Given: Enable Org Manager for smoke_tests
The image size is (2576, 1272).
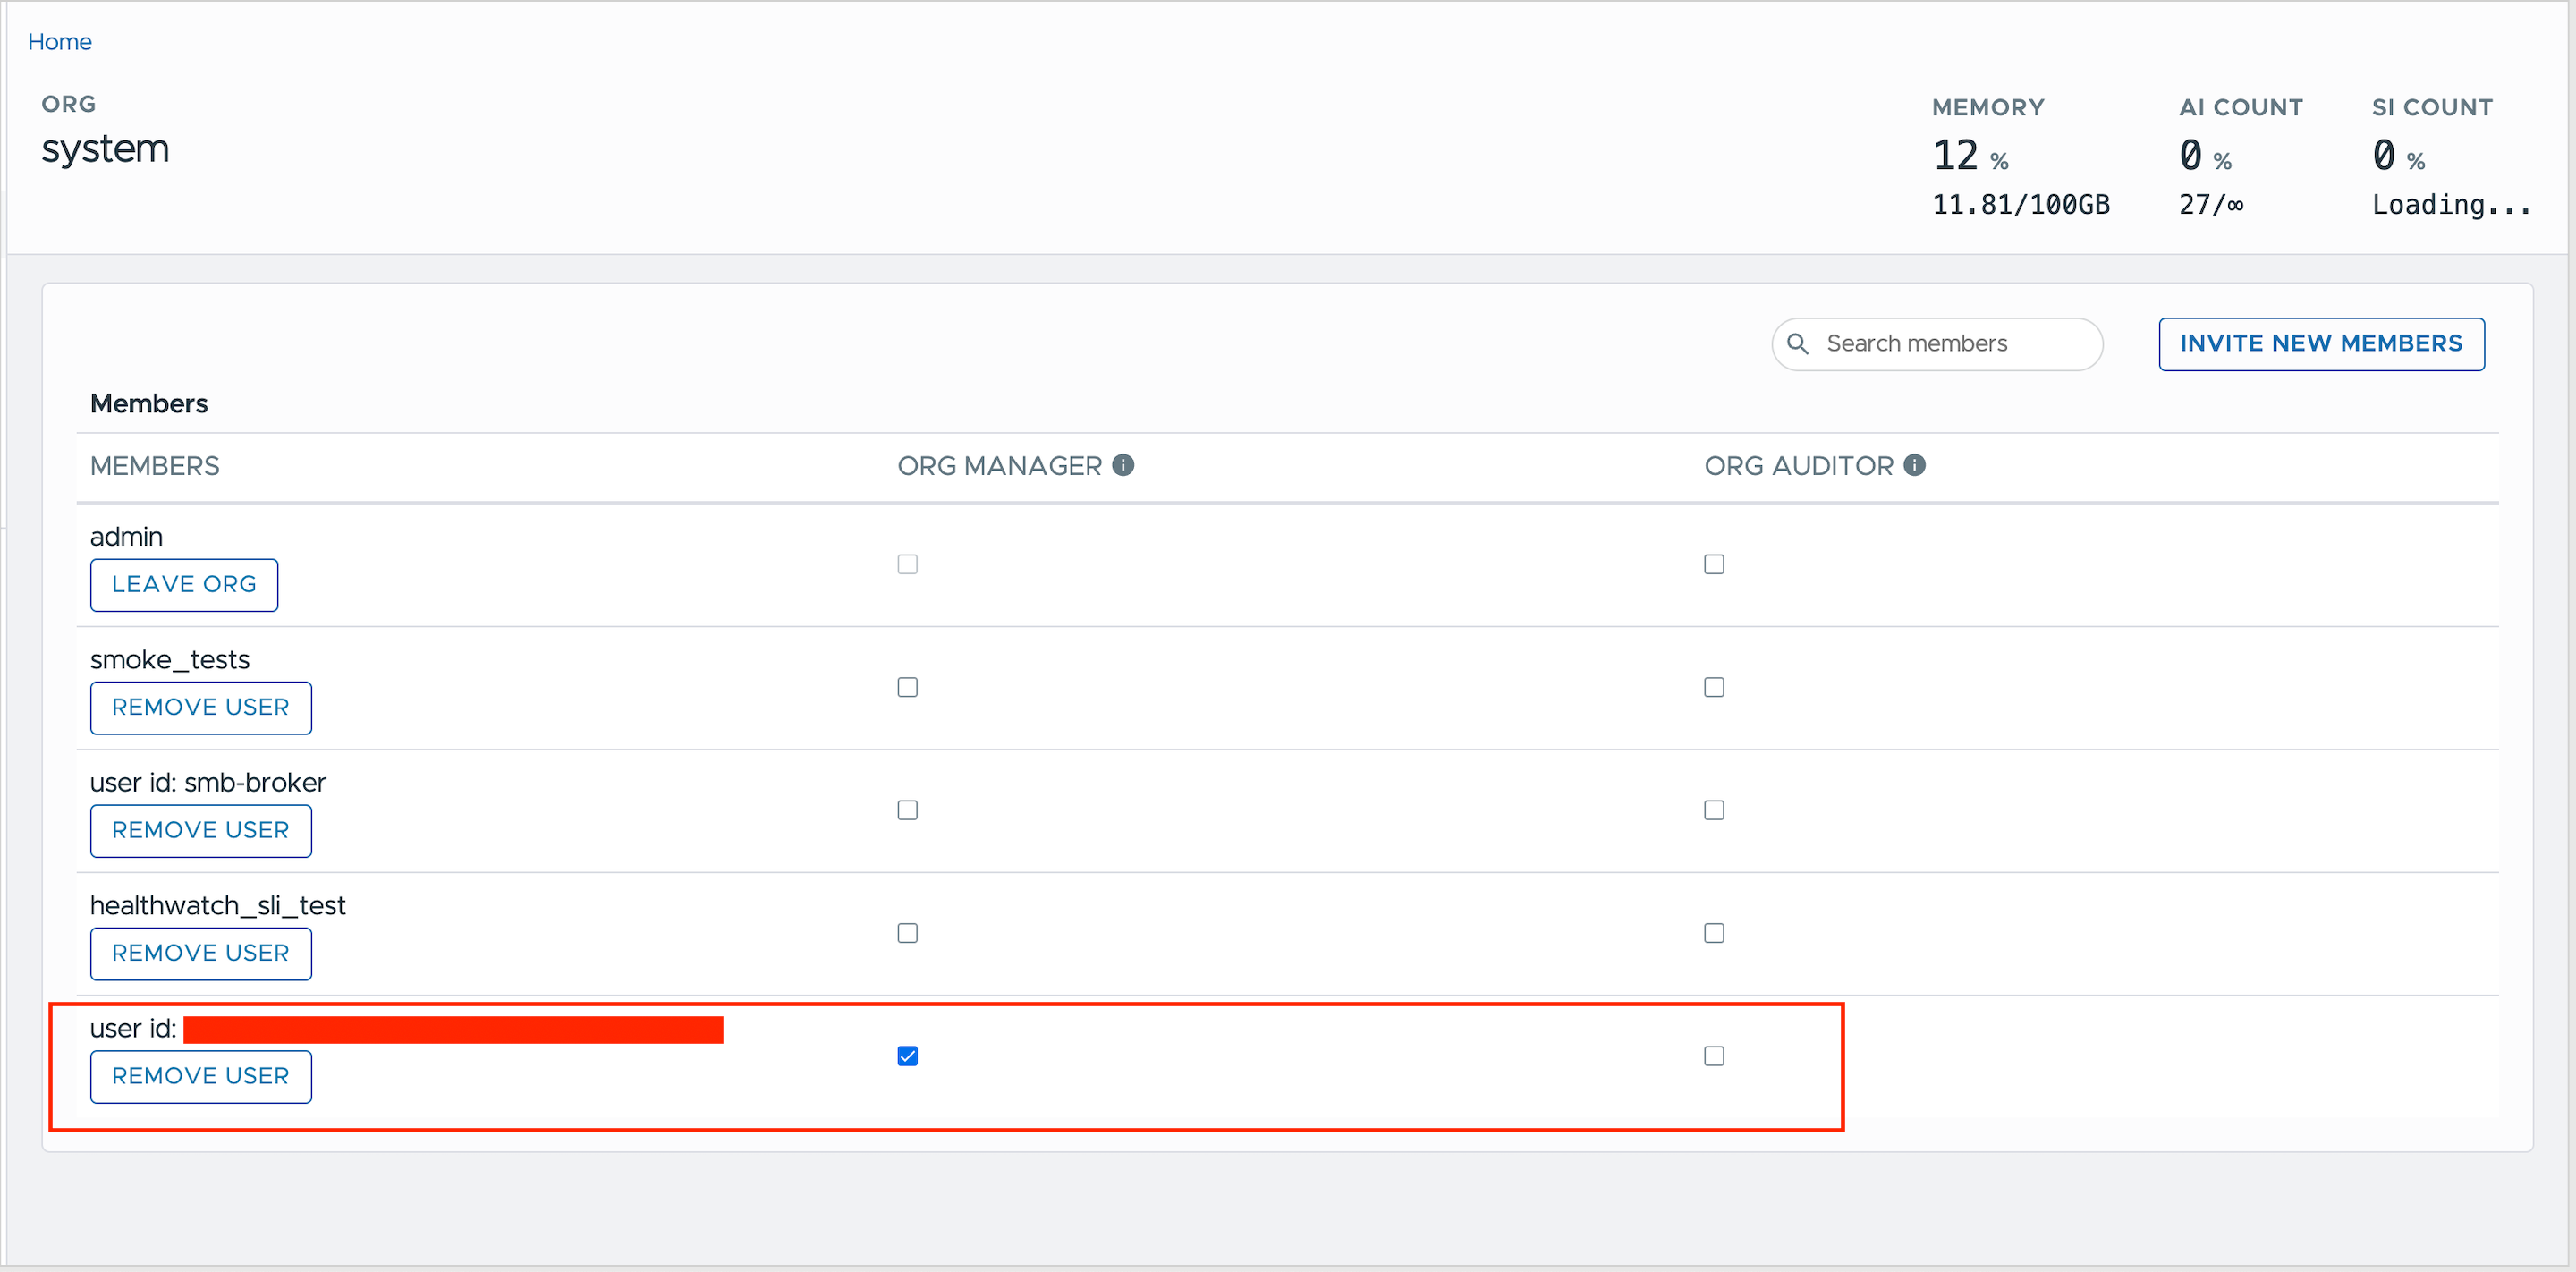Looking at the screenshot, I should click(x=907, y=687).
